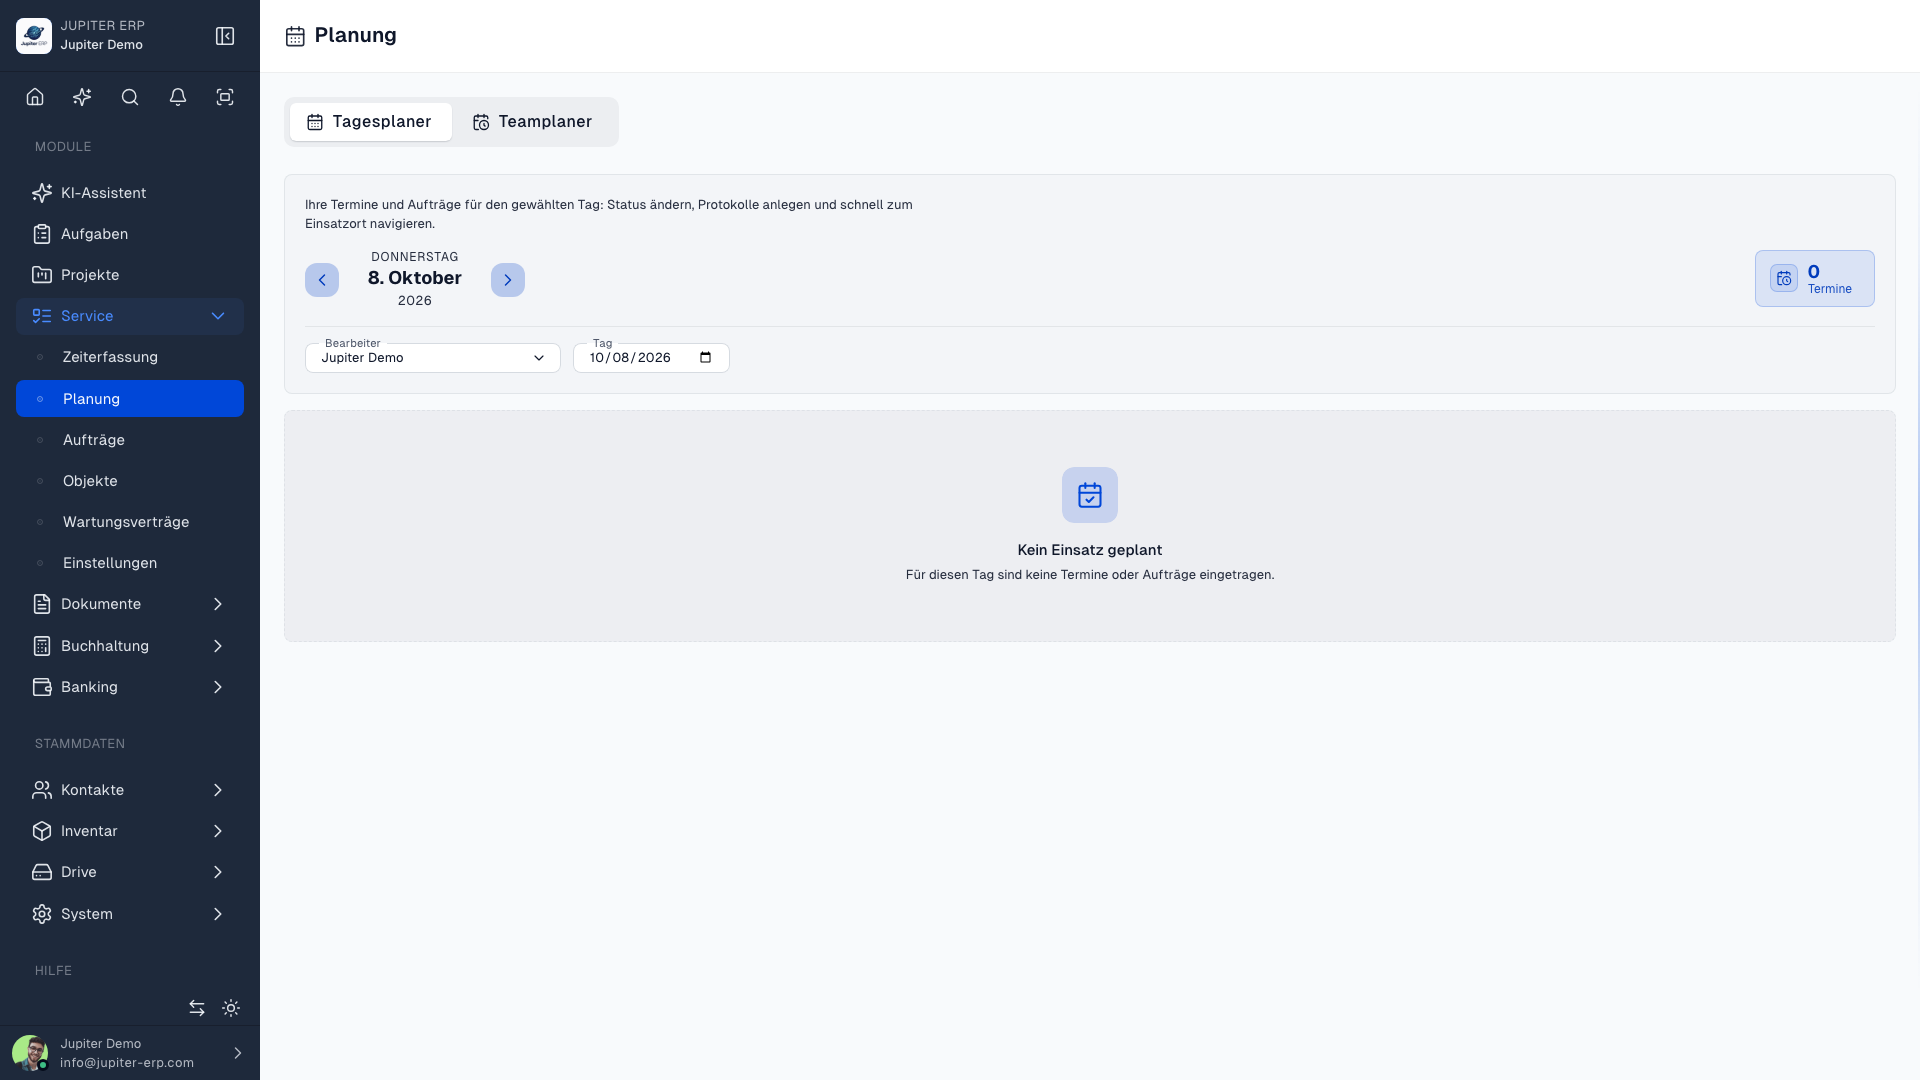Toggle light/dark theme sun icon

click(231, 1008)
